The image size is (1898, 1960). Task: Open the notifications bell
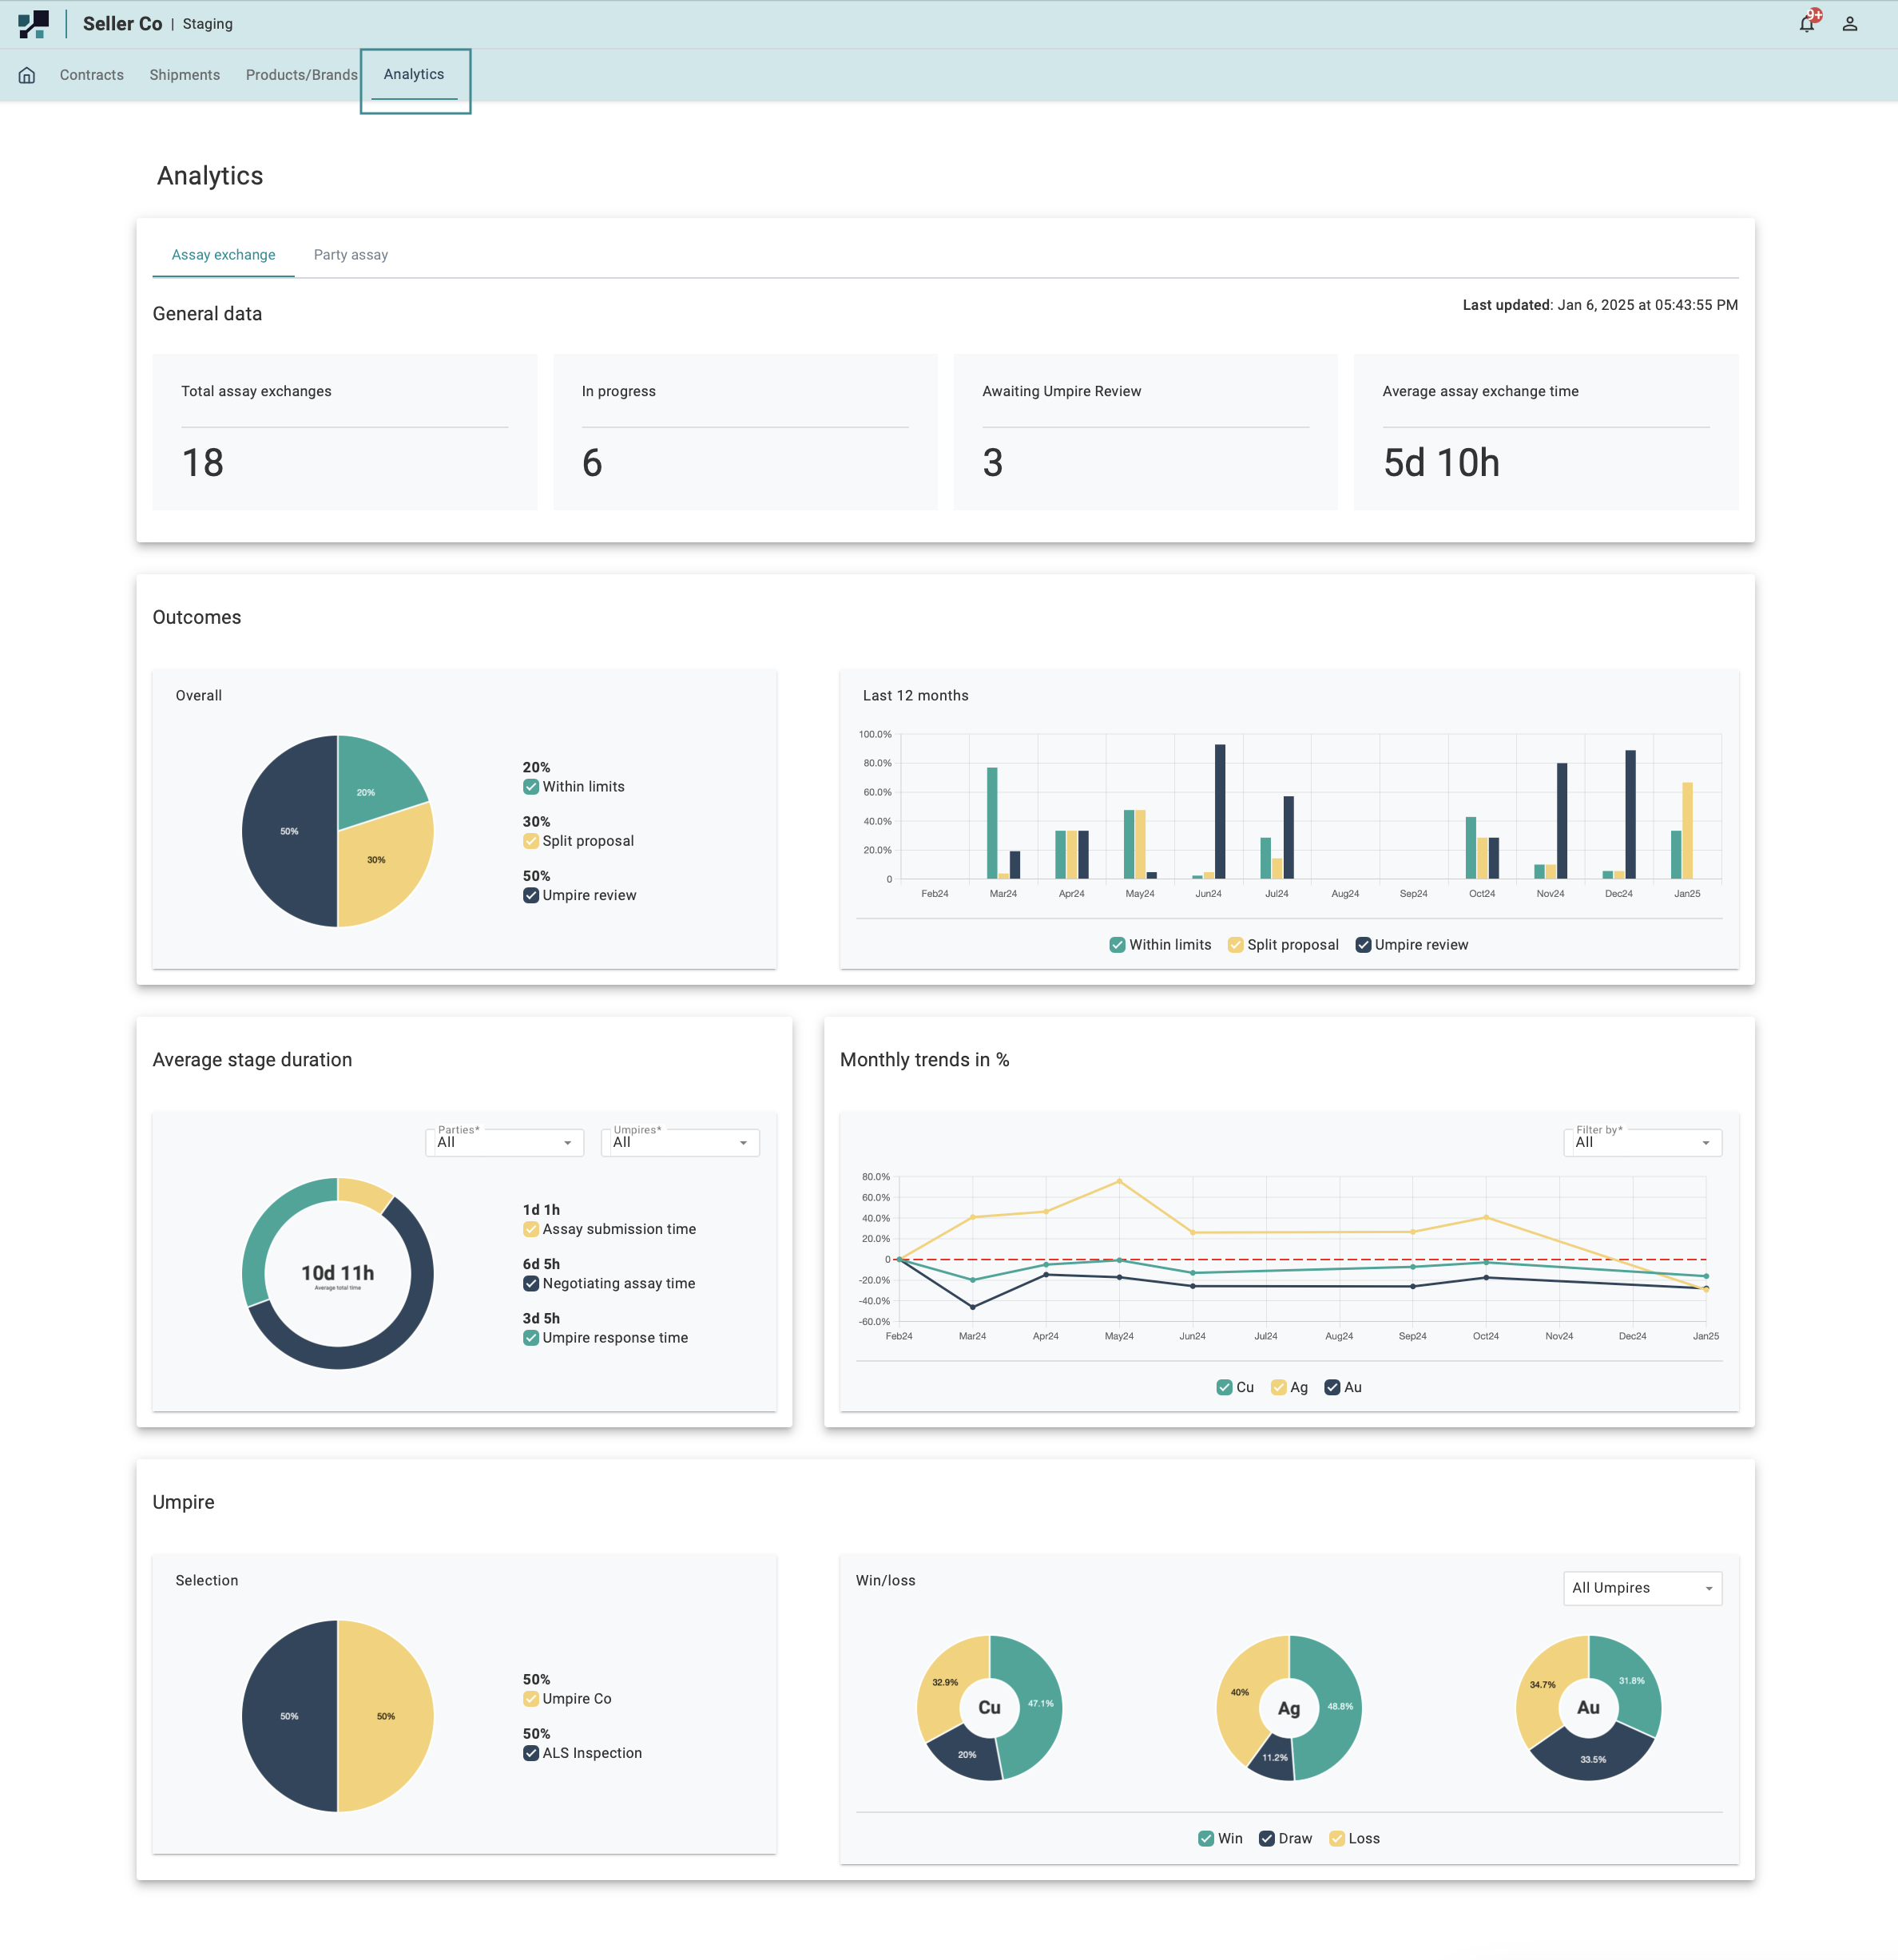[x=1806, y=24]
